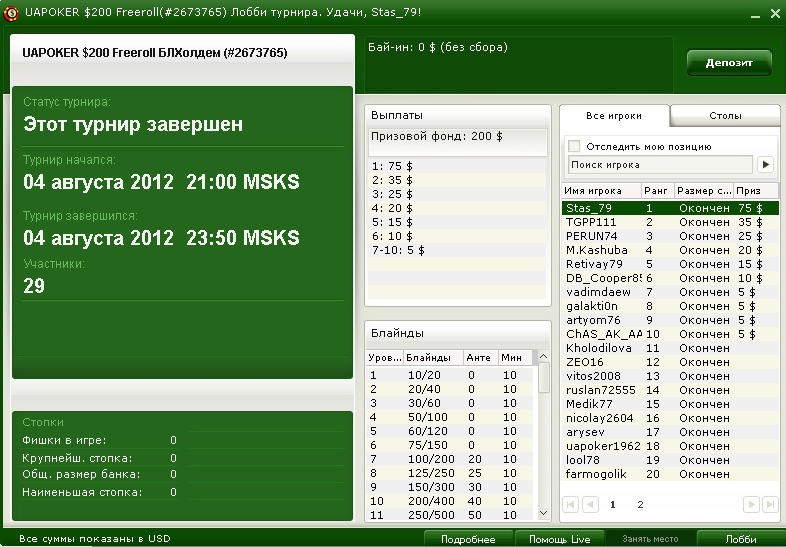Select player row 'farmogolik'

click(670, 474)
